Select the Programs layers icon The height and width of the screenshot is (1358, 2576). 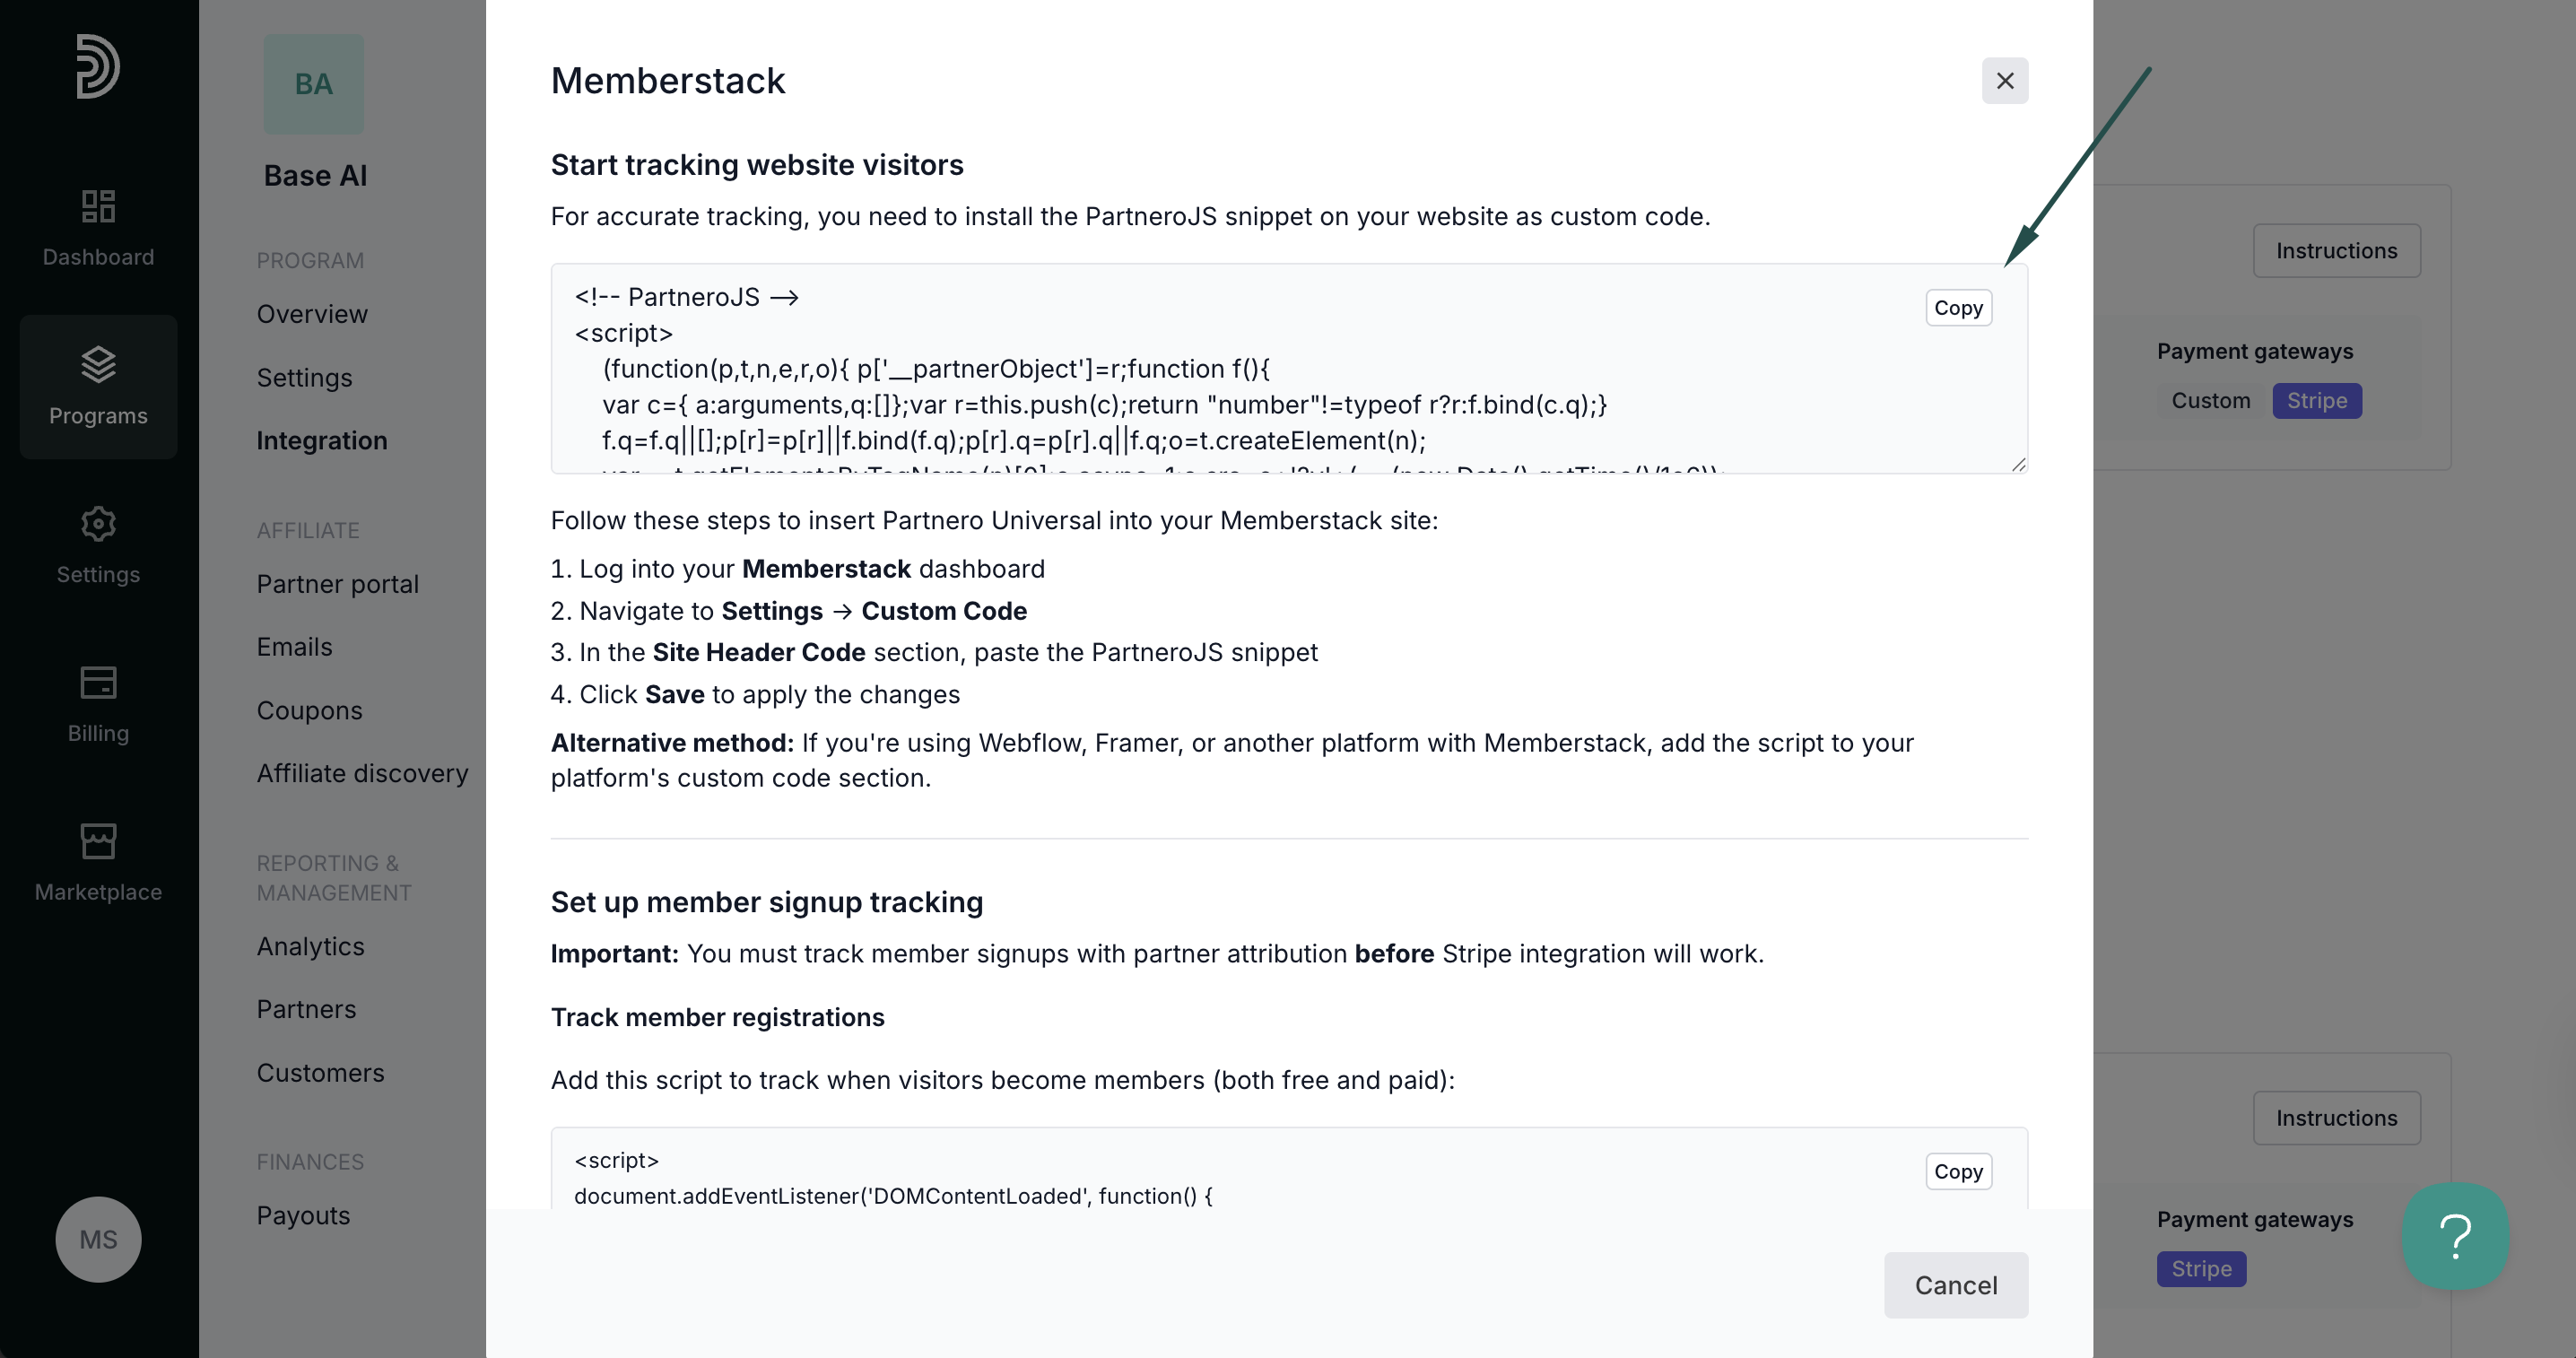pos(98,365)
